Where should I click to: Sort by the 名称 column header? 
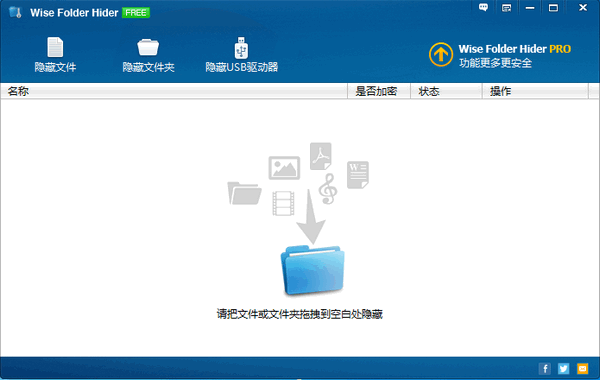click(174, 91)
